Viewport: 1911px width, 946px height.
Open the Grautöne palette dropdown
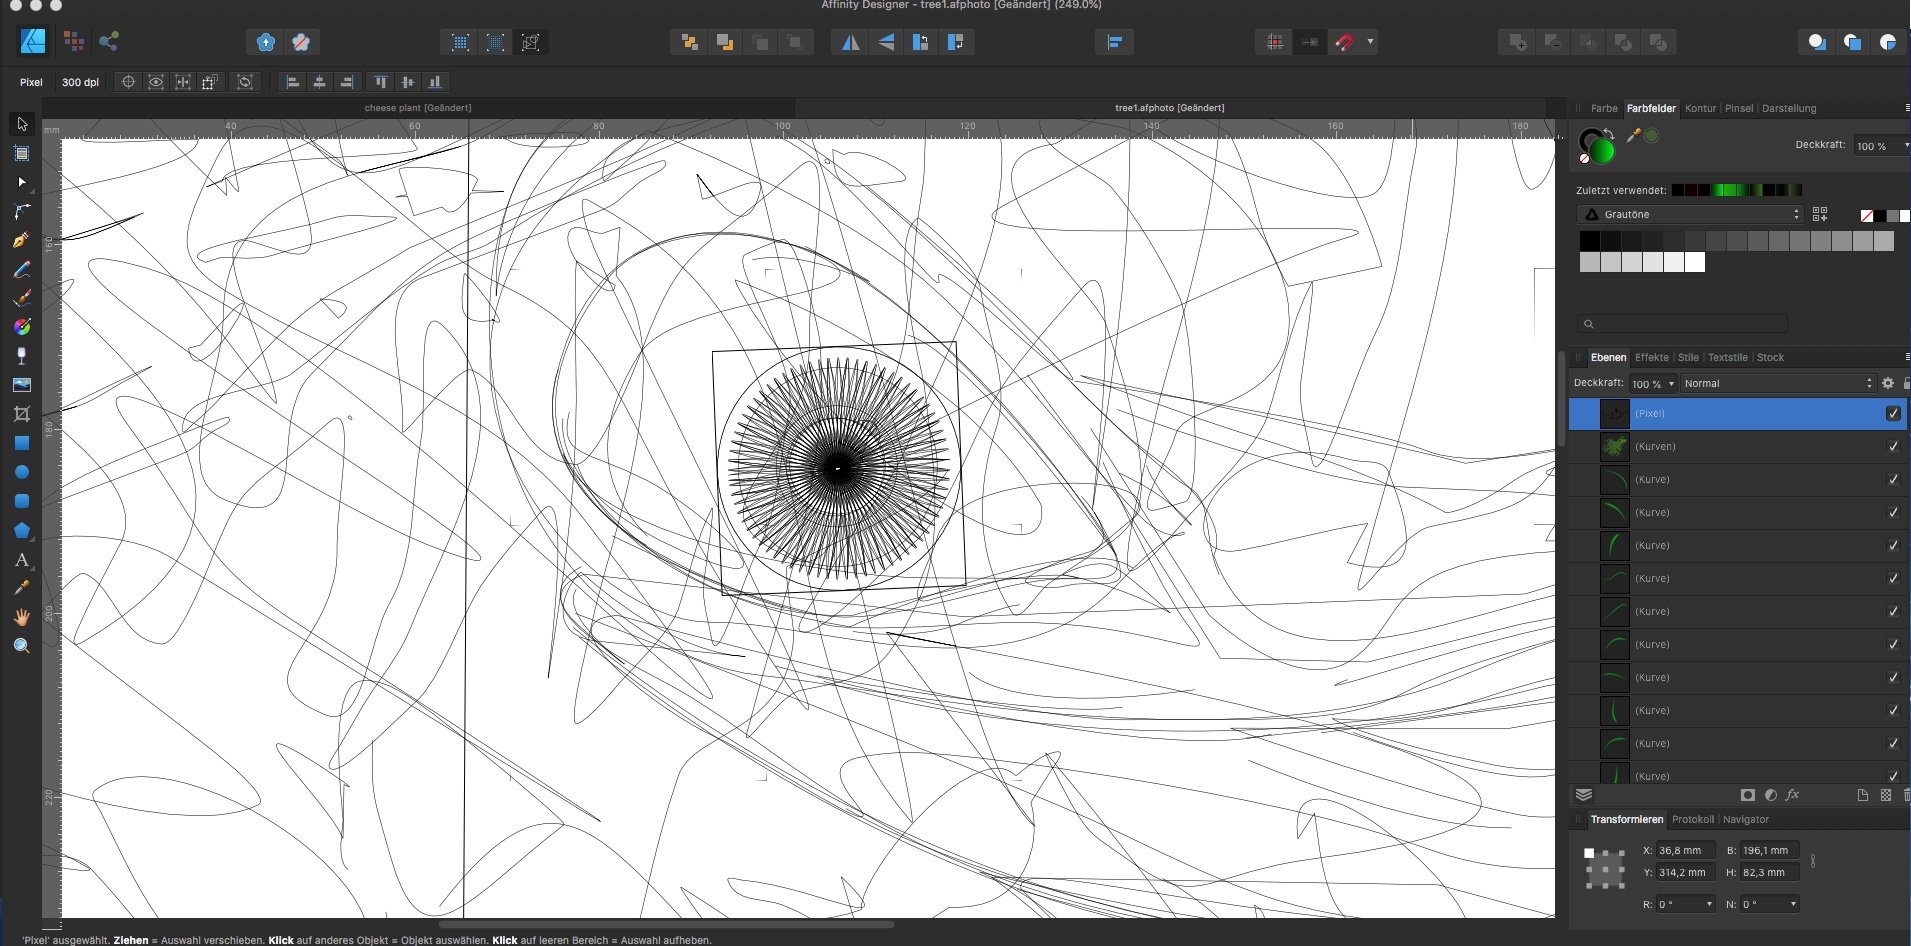1690,214
